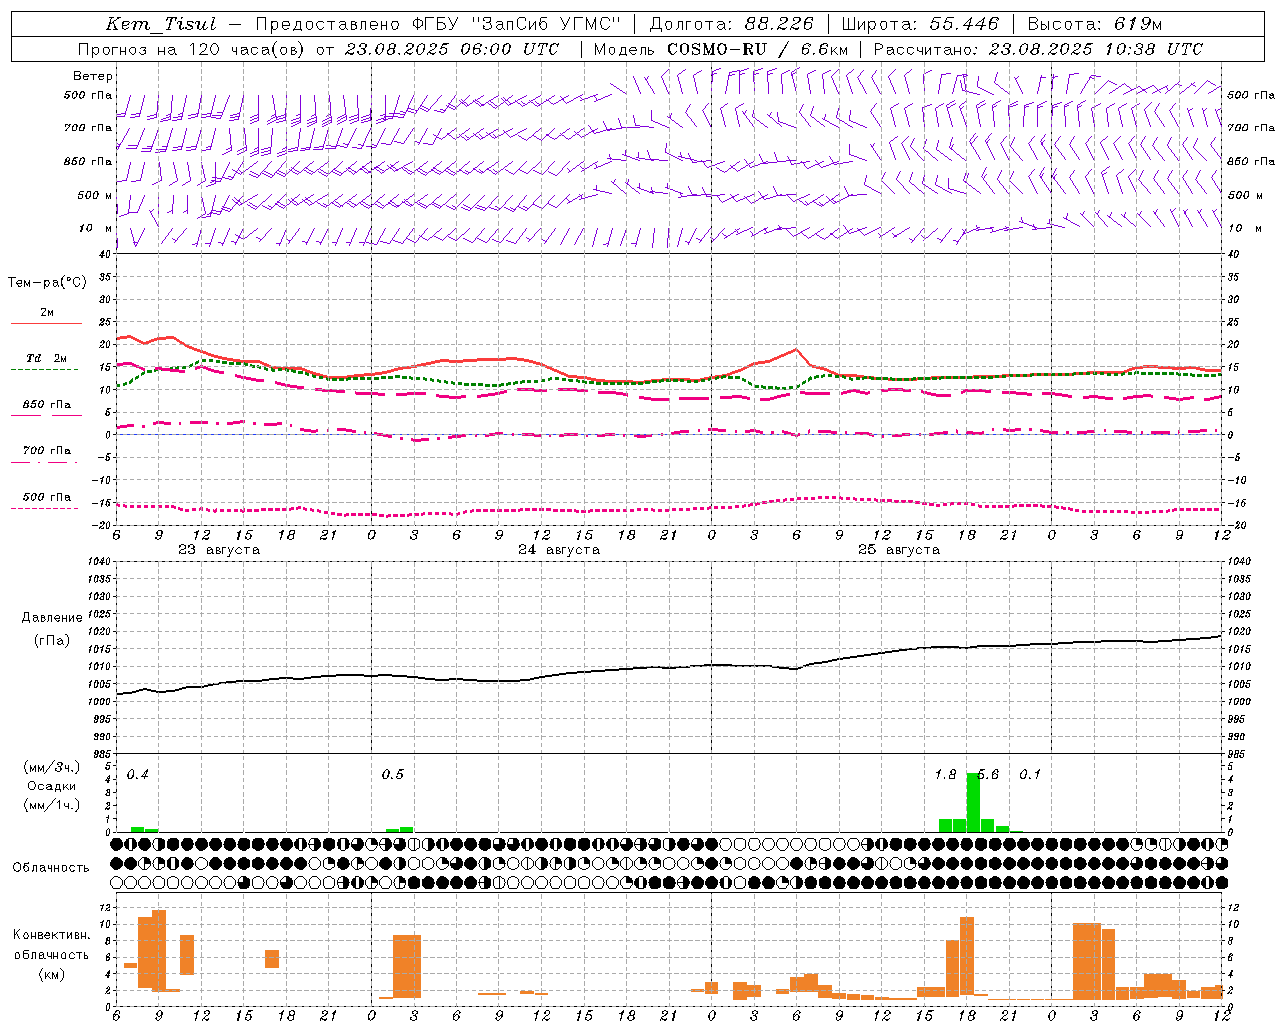Screen dimensions: 1280x1024
Task: Click the "25 августа" date label
Action: coord(899,550)
